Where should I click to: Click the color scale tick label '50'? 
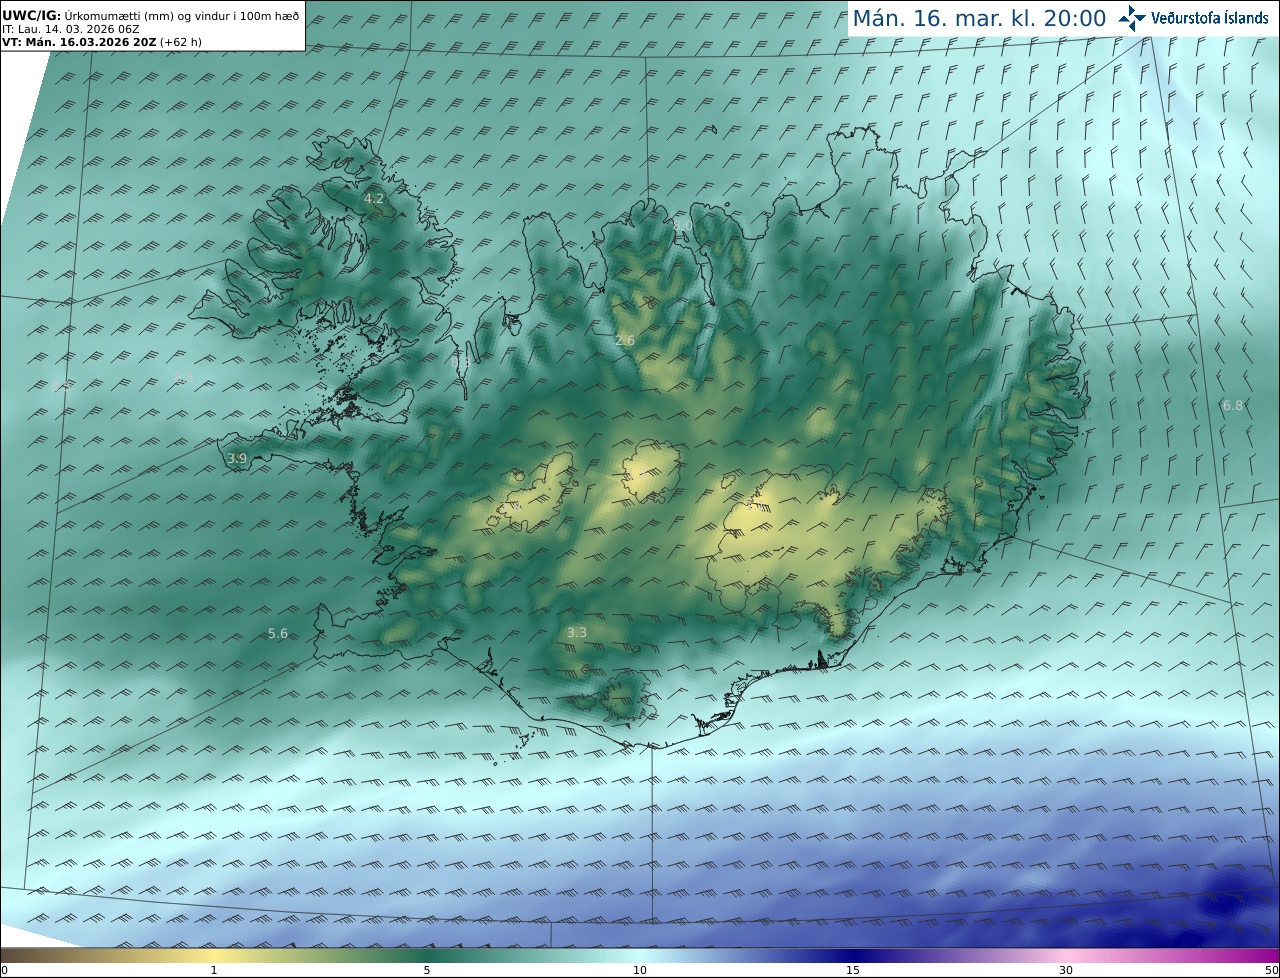[1271, 970]
